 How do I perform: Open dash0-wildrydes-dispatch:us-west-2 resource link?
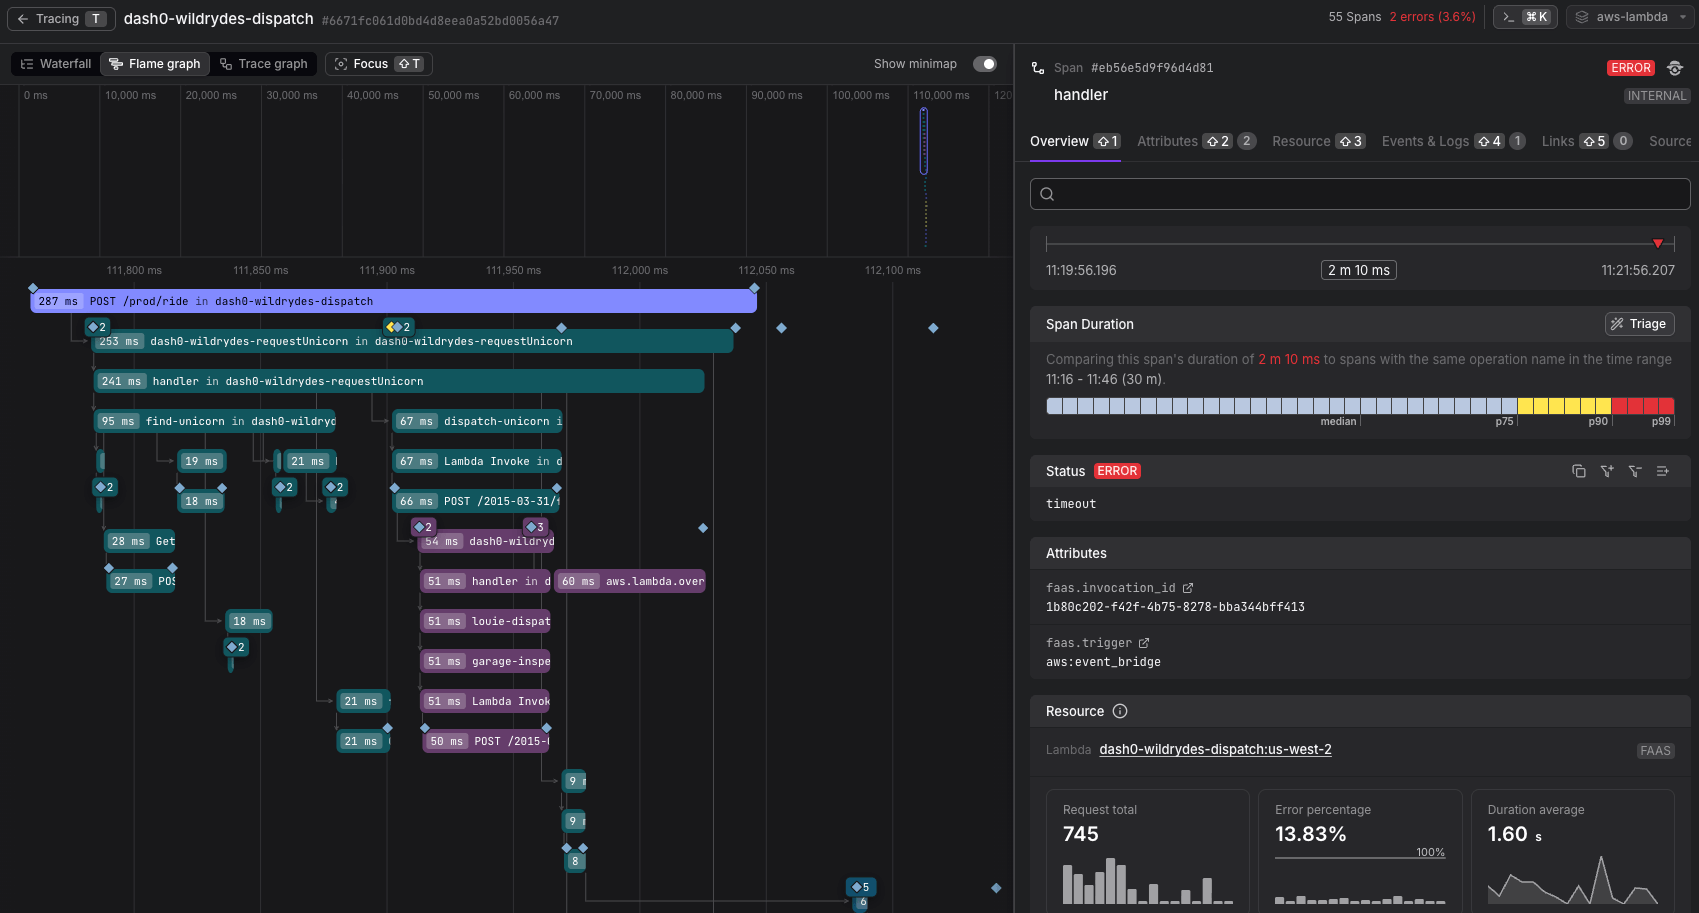[x=1215, y=749]
